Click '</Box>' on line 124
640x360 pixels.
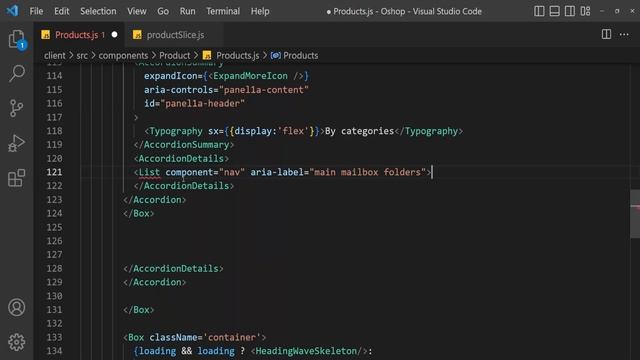pyautogui.click(x=139, y=213)
